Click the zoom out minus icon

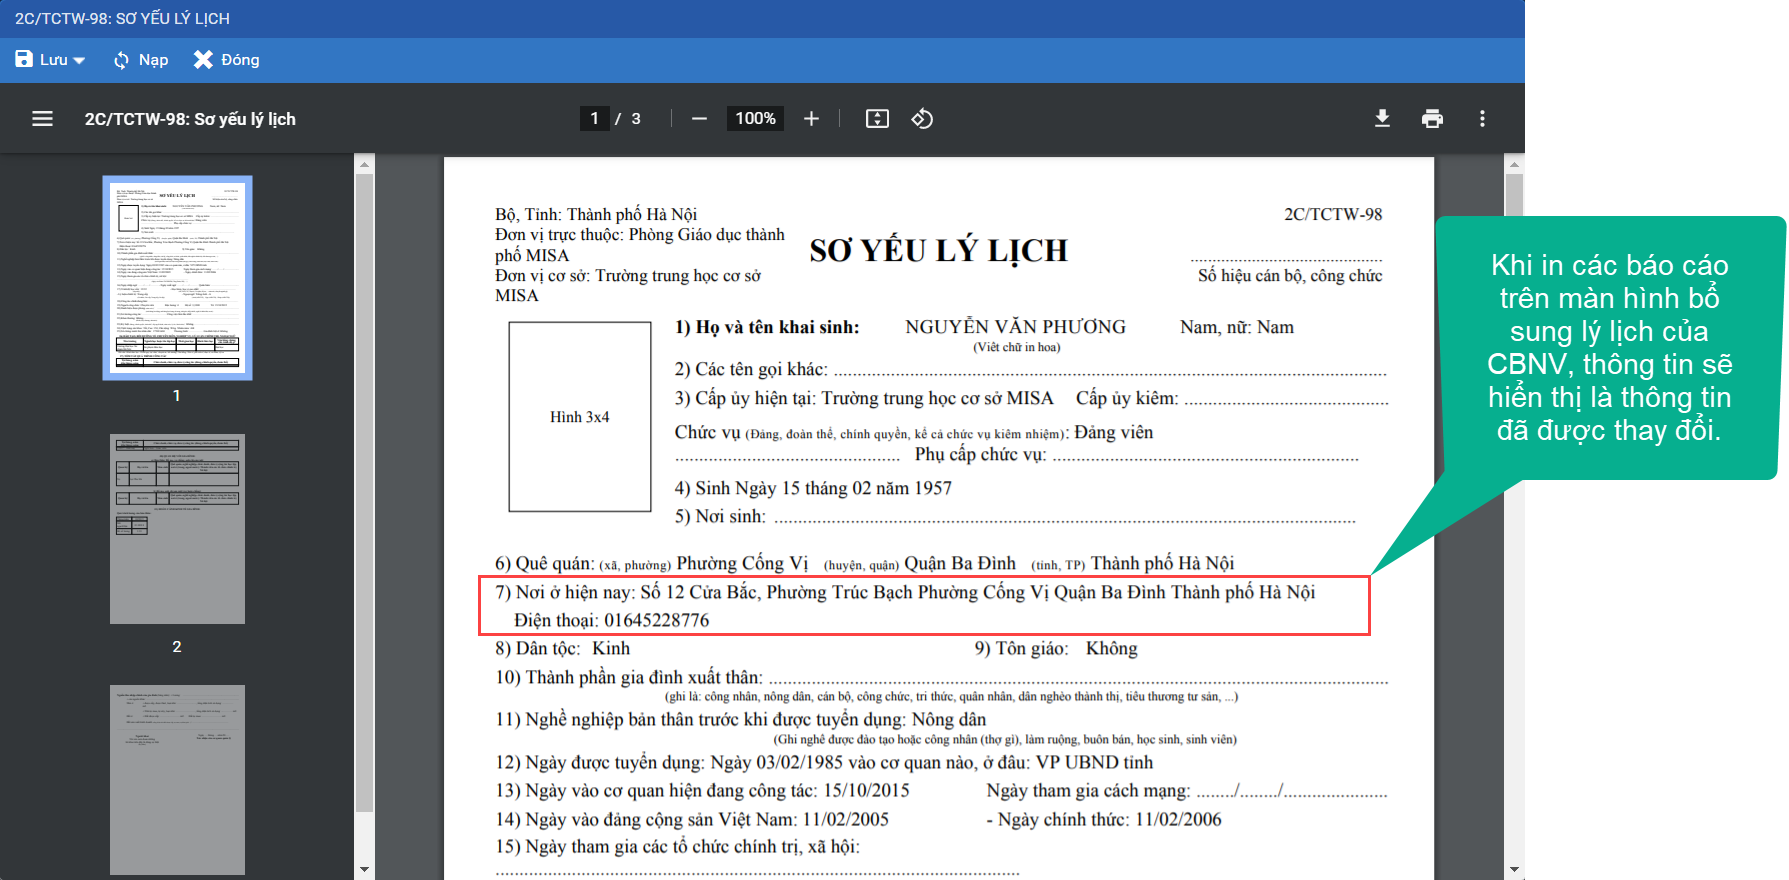699,119
